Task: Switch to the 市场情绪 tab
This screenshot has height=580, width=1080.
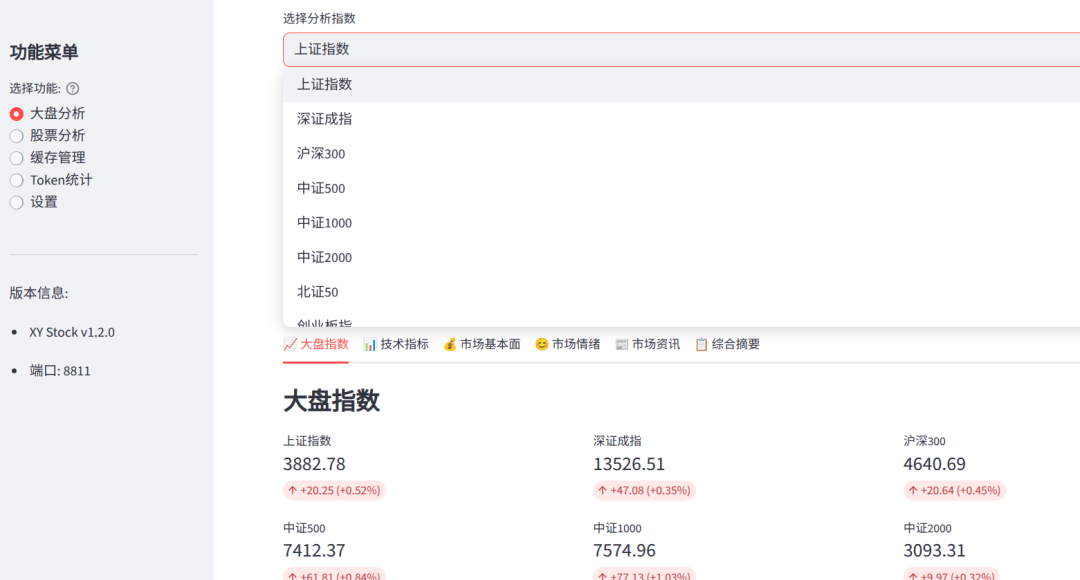Action: tap(567, 344)
